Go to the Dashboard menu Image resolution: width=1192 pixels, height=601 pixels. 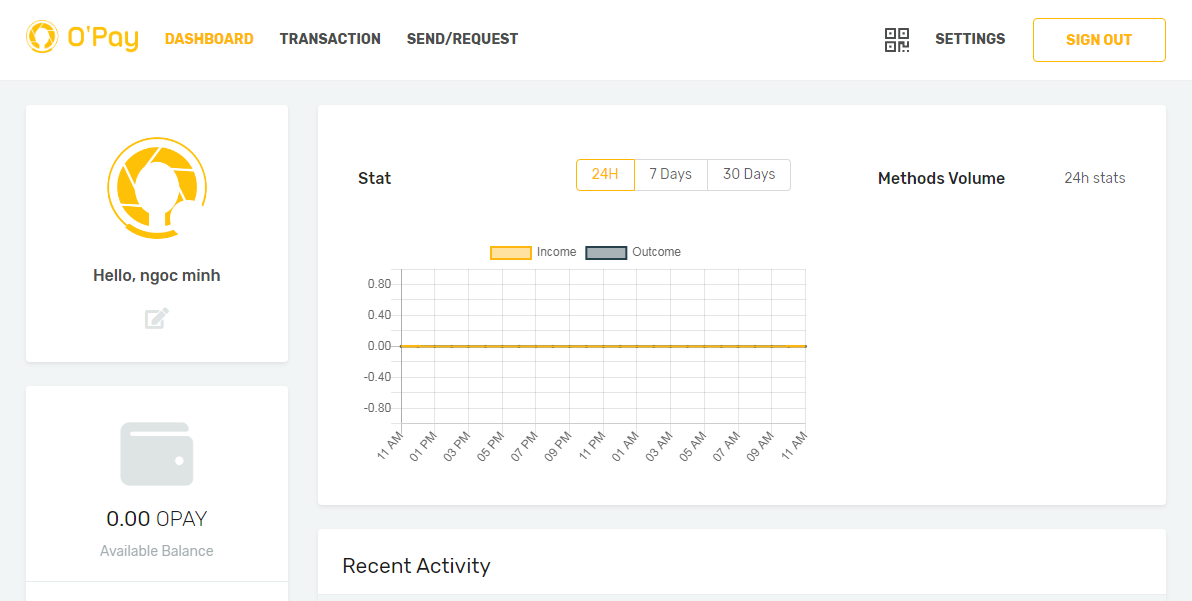click(x=209, y=39)
